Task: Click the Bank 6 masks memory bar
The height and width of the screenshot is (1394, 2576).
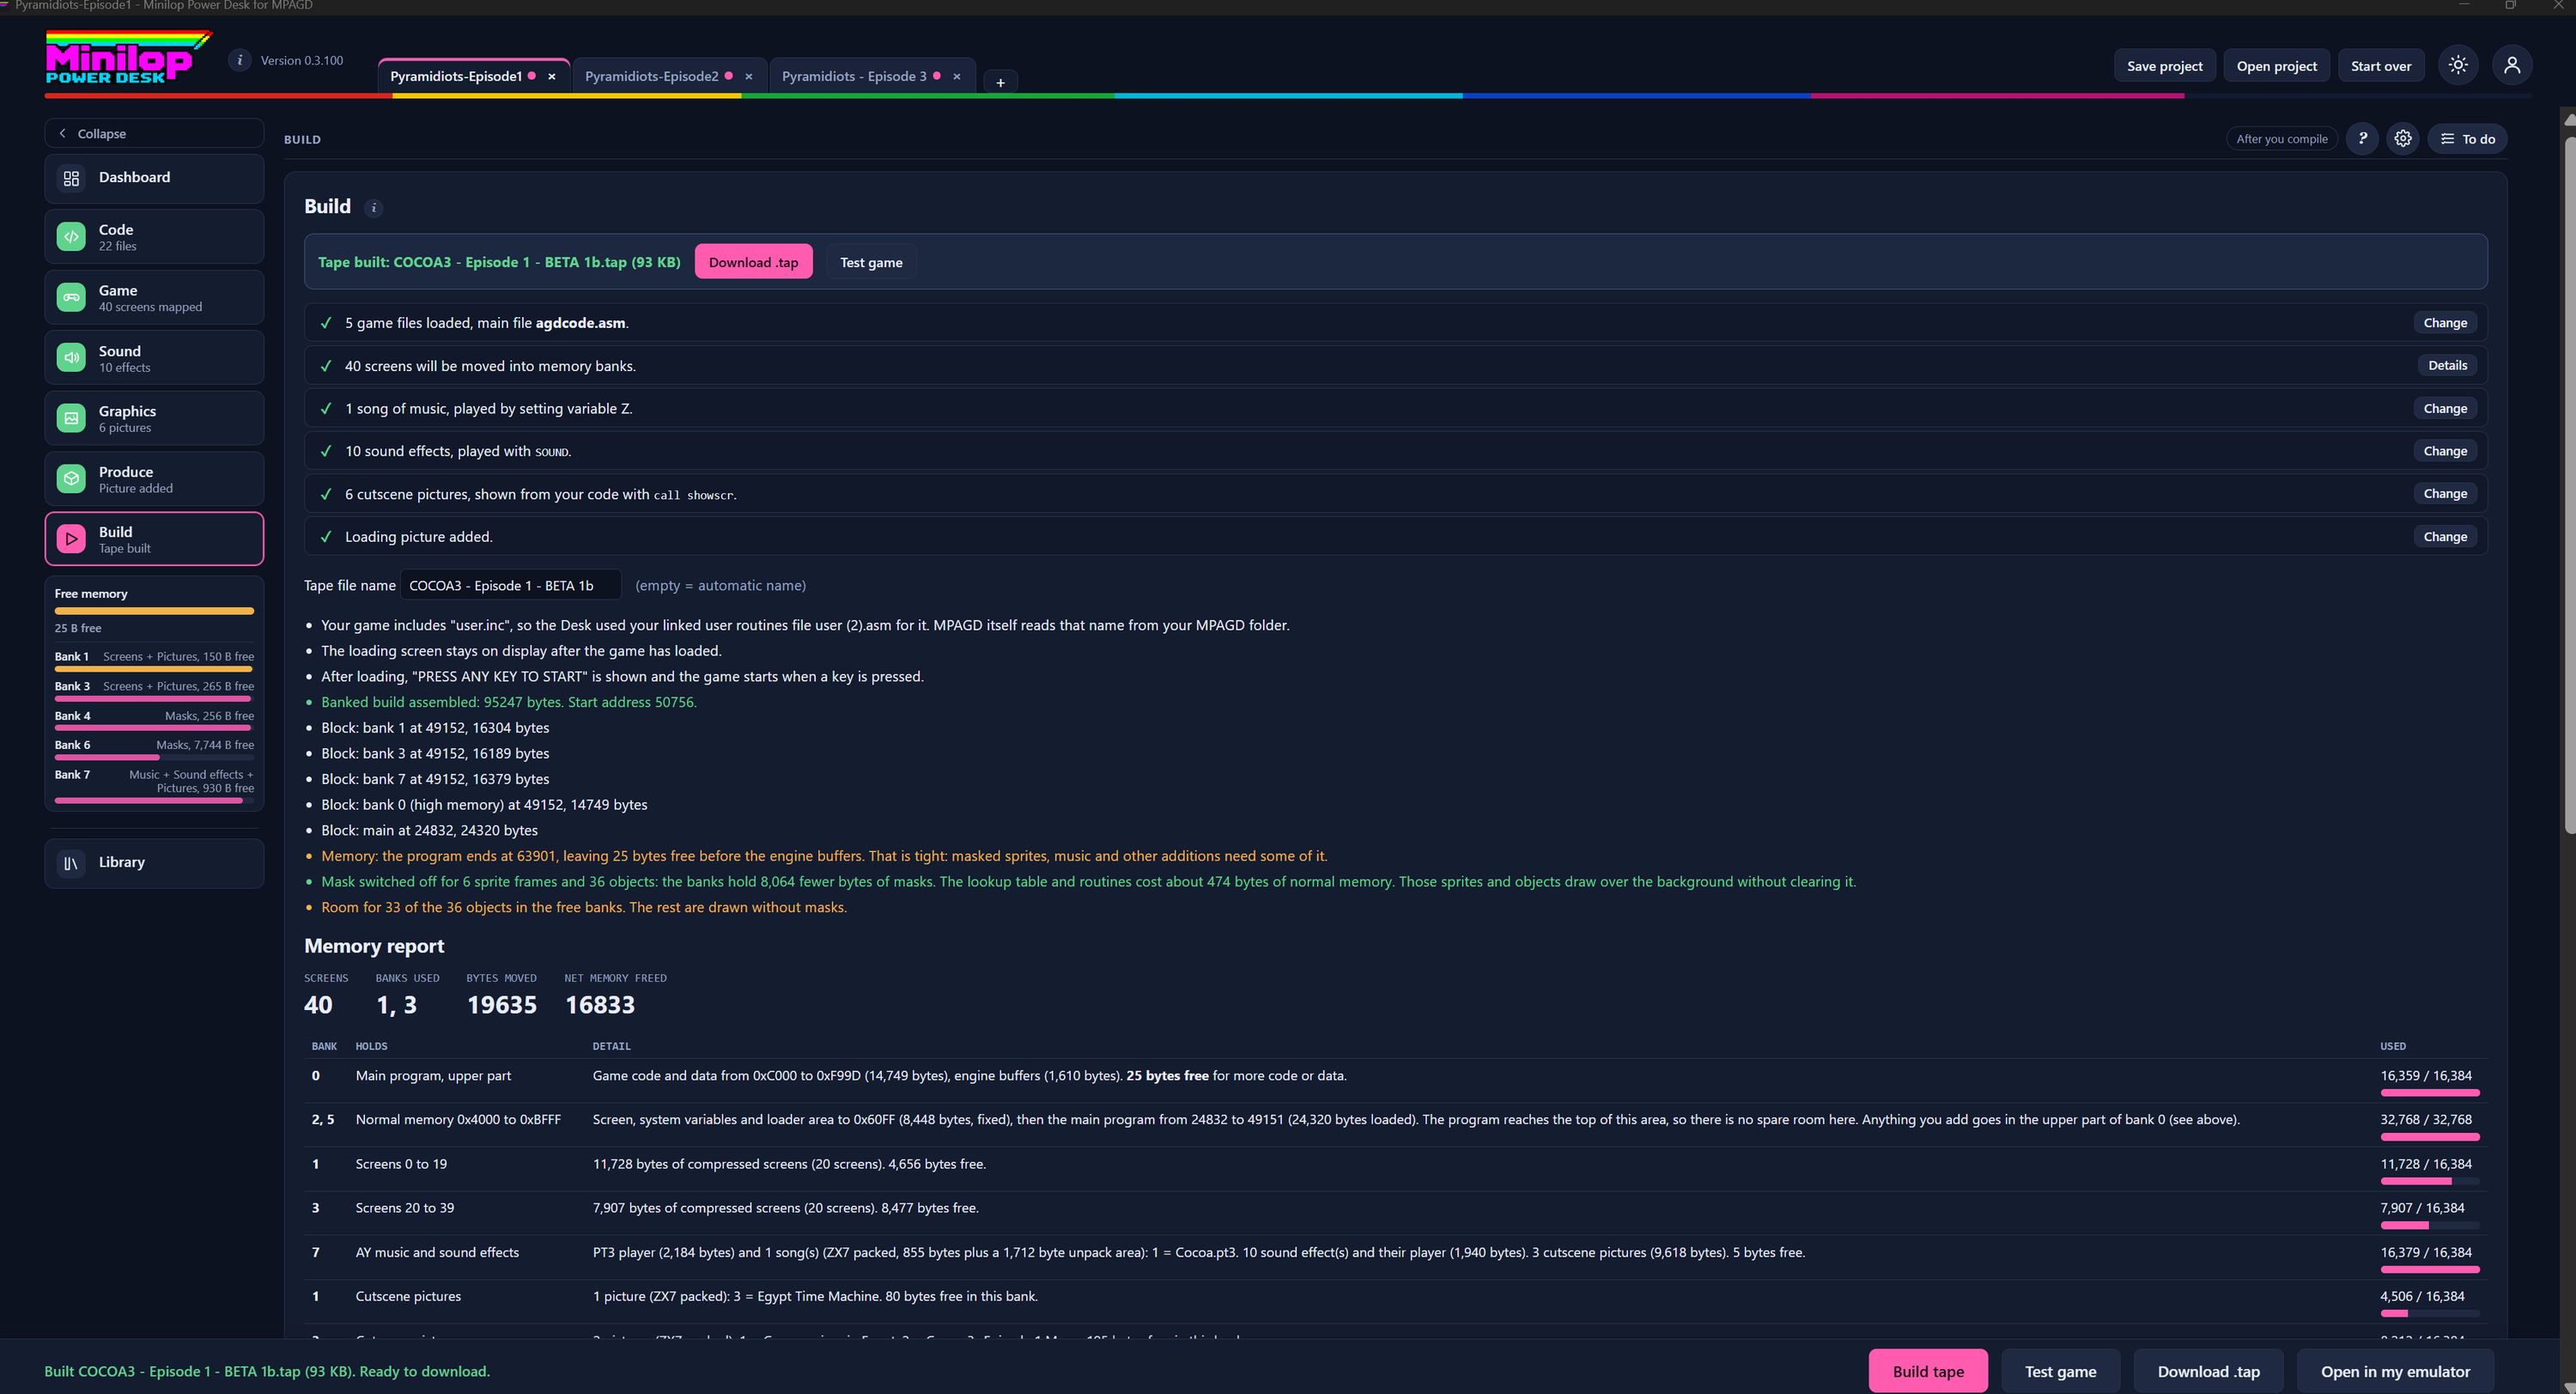Action: [154, 758]
